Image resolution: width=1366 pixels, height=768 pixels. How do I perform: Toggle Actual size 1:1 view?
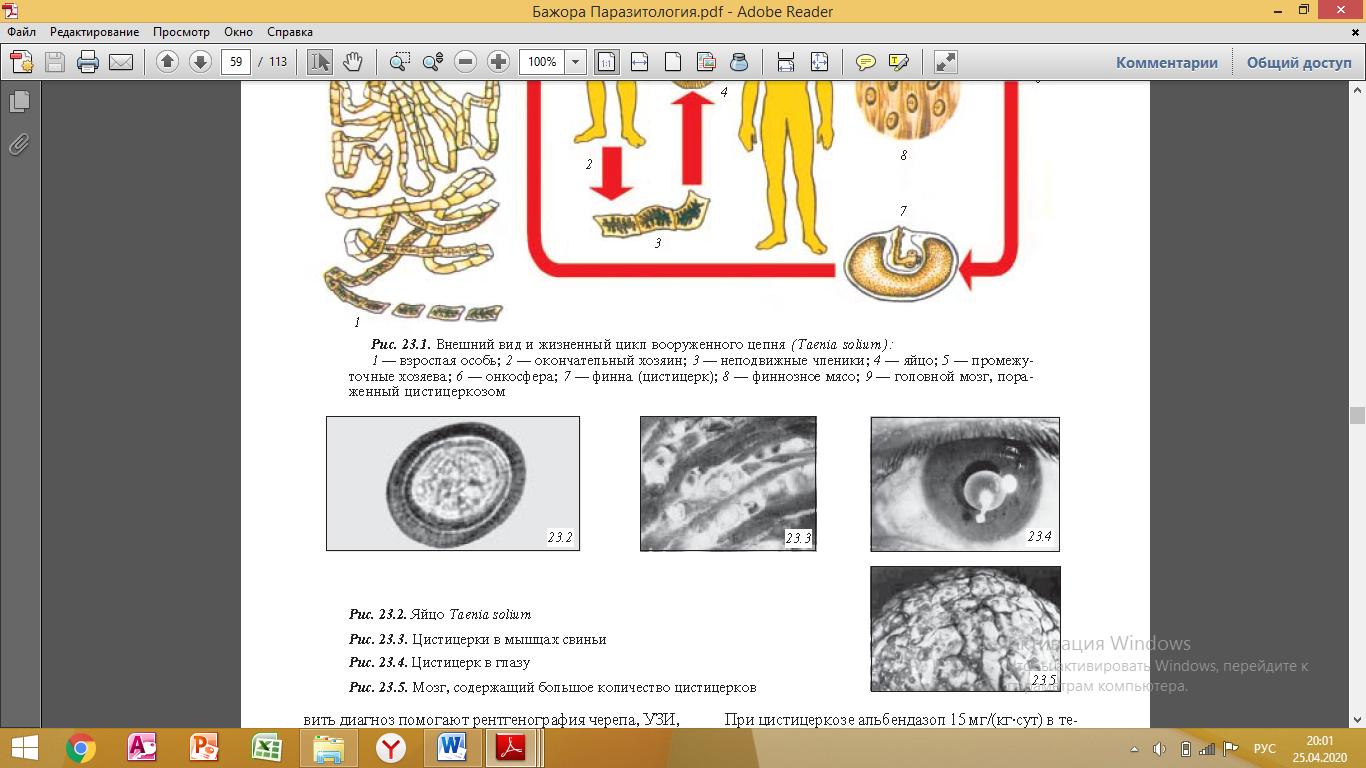(x=606, y=62)
